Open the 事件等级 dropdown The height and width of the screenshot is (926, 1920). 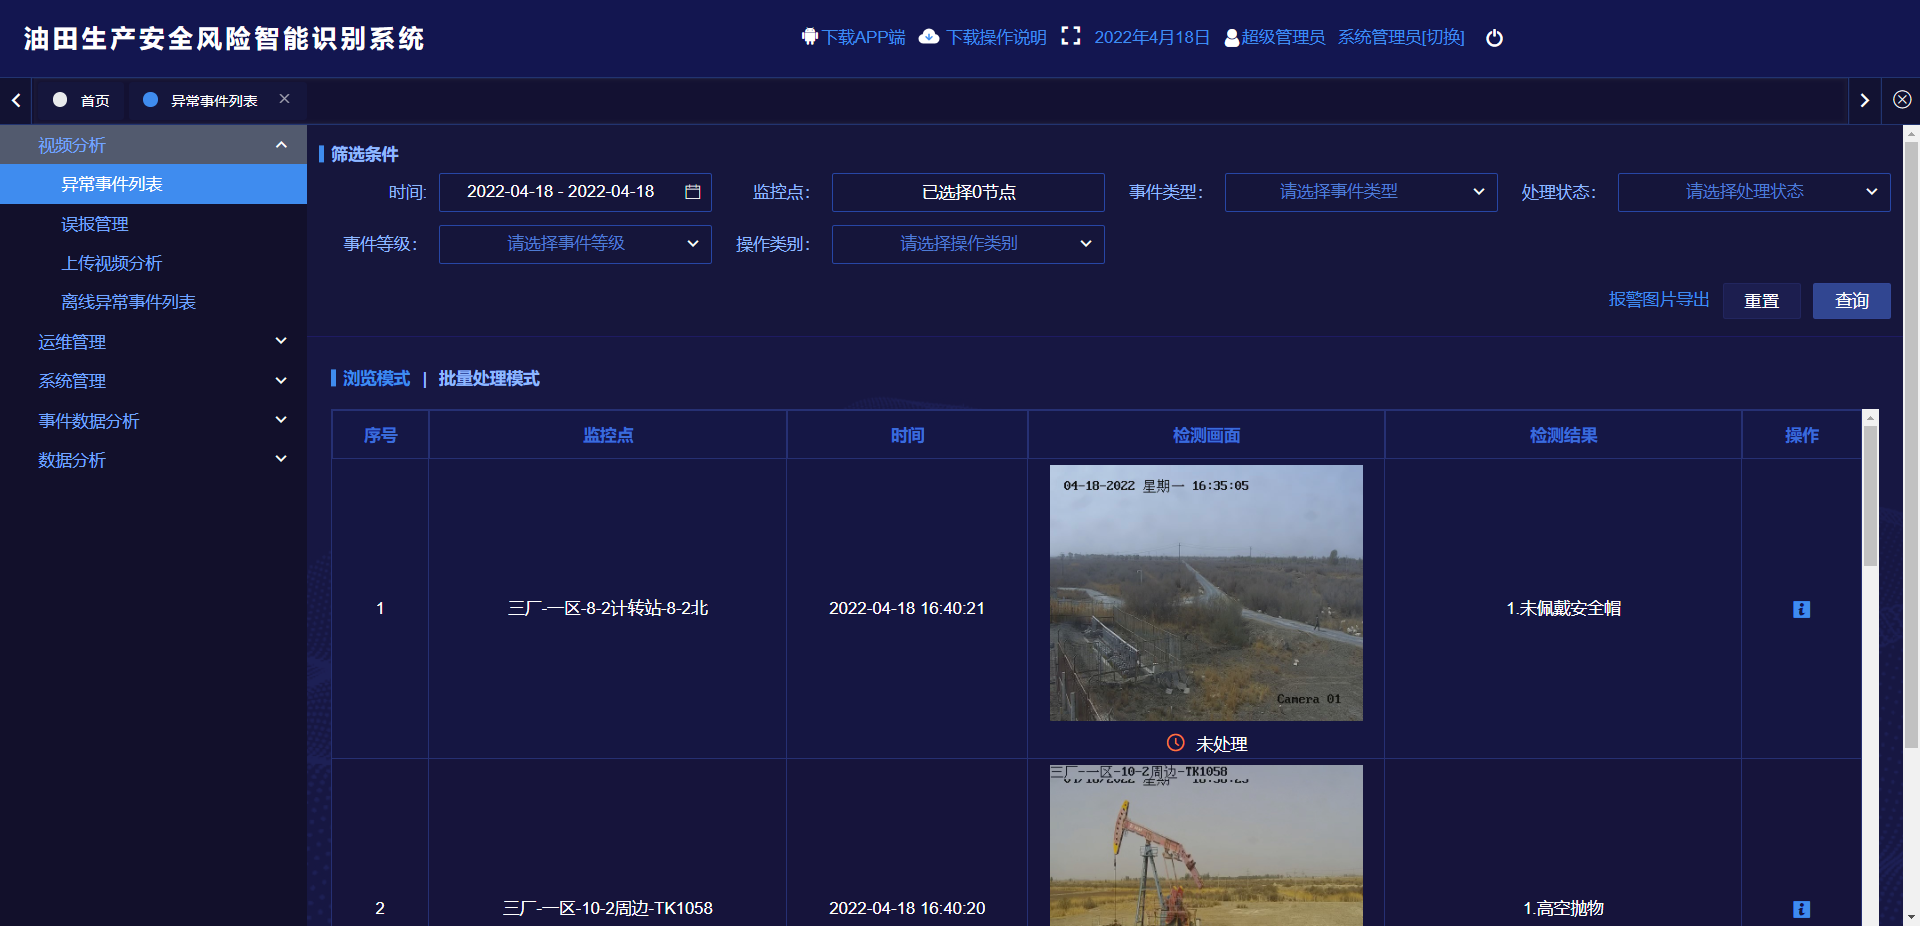pyautogui.click(x=575, y=244)
